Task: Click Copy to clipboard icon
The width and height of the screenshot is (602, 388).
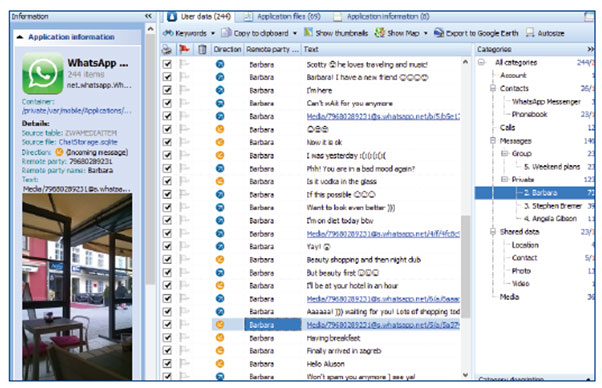Action: [226, 33]
